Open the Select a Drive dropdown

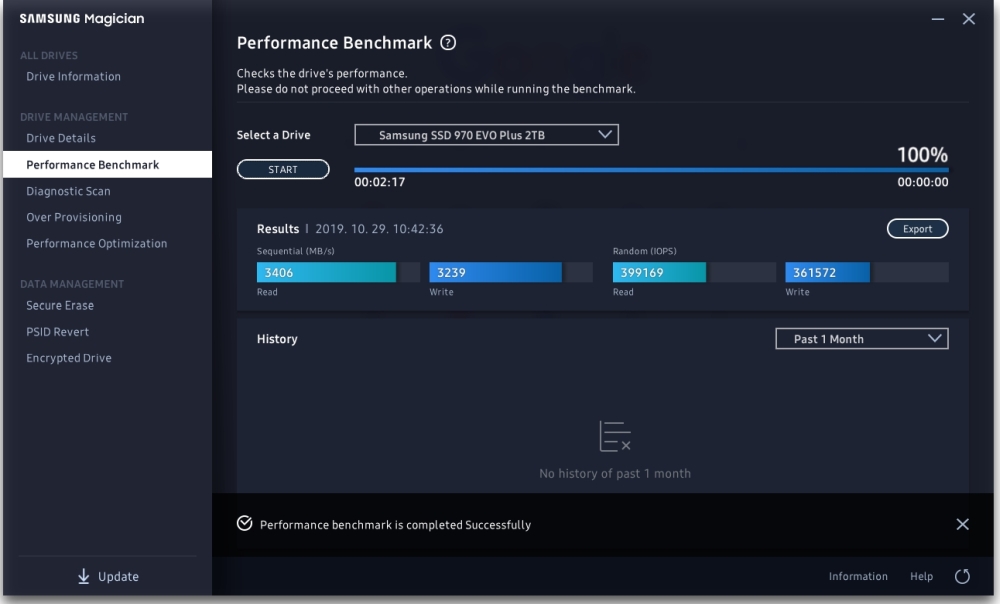487,135
